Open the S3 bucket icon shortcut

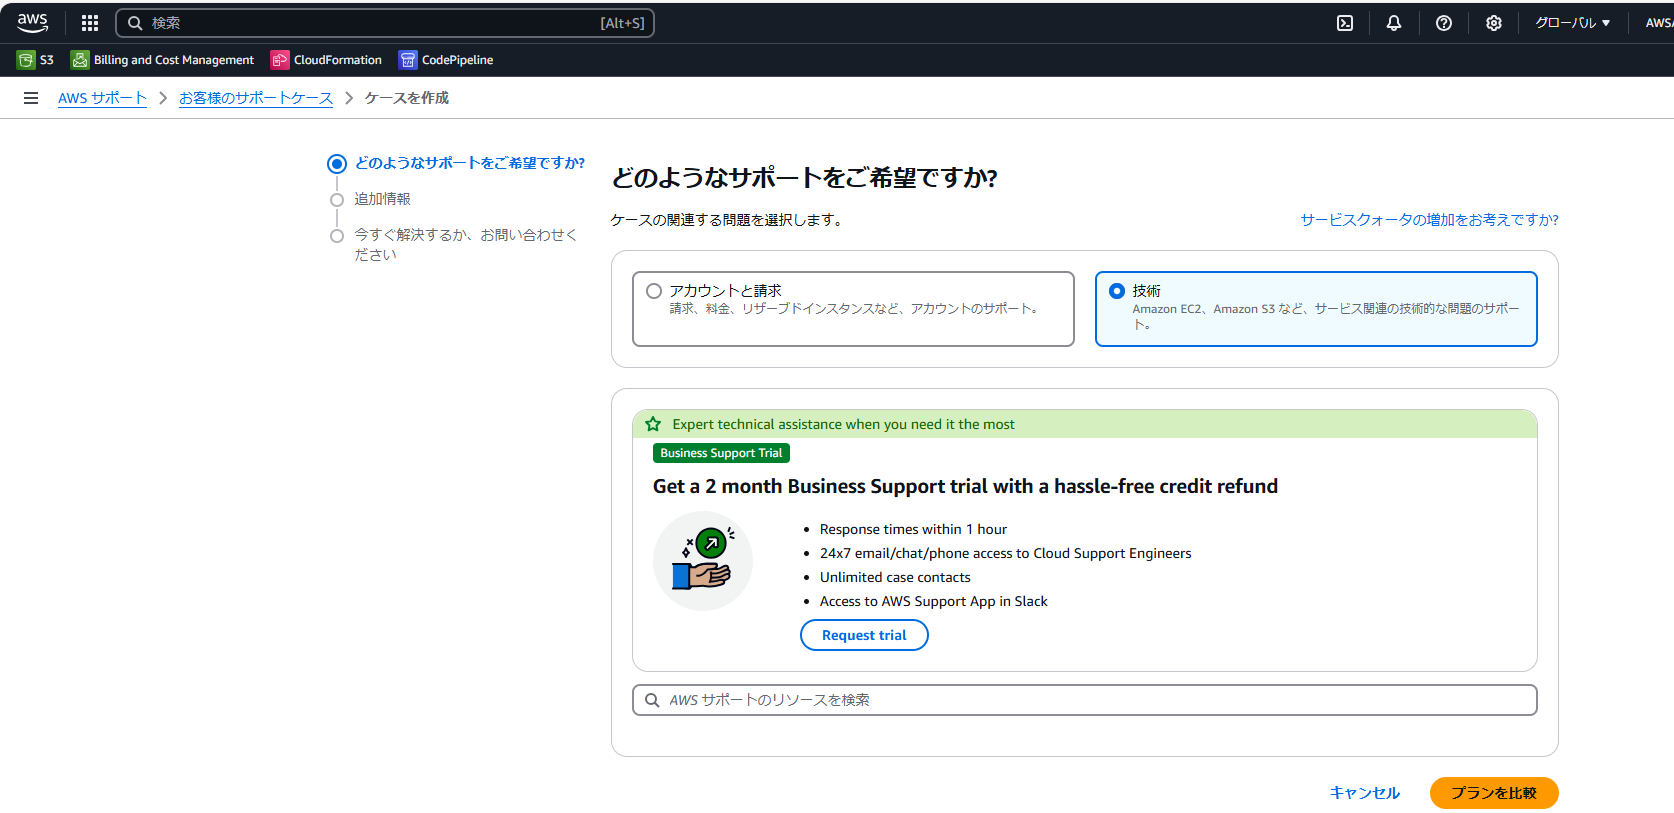[x=26, y=60]
